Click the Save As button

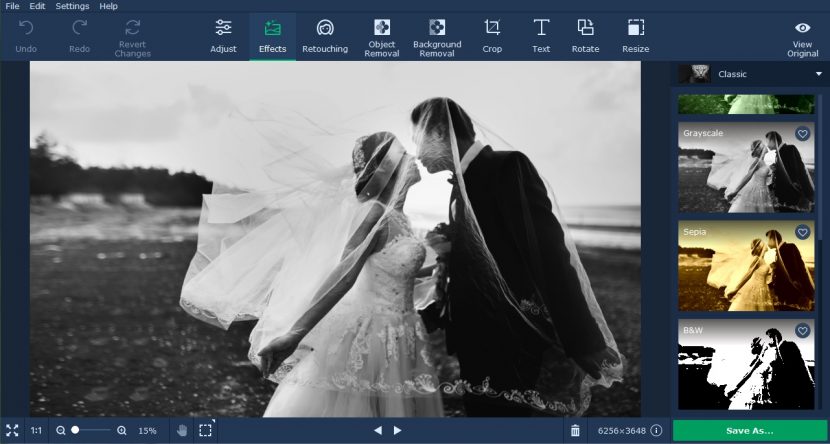750,430
